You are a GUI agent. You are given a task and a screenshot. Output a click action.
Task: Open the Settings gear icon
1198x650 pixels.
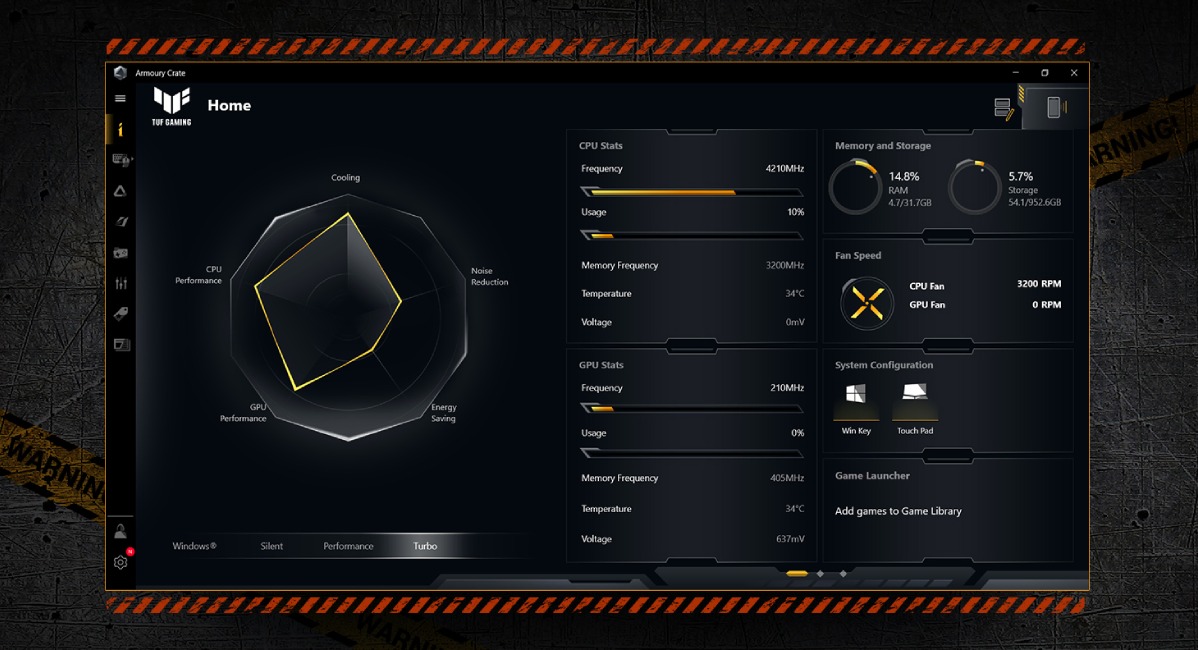pos(121,562)
